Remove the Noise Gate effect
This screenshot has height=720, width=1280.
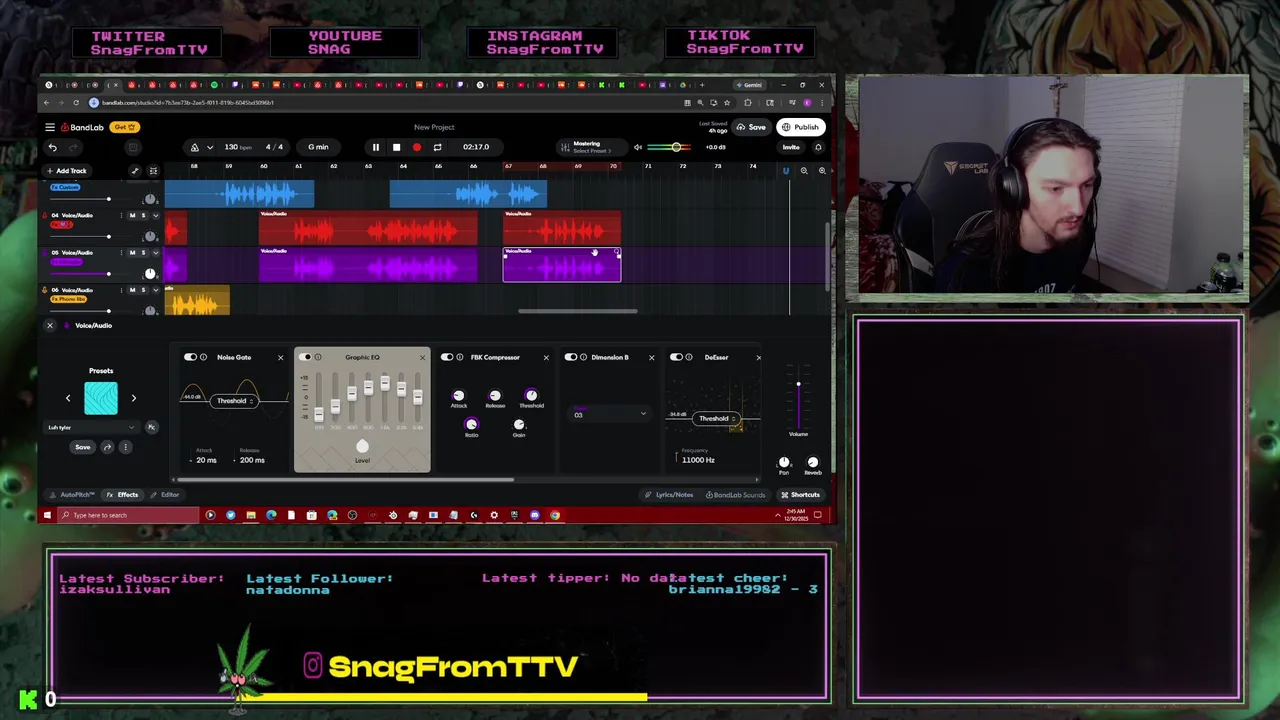(280, 357)
